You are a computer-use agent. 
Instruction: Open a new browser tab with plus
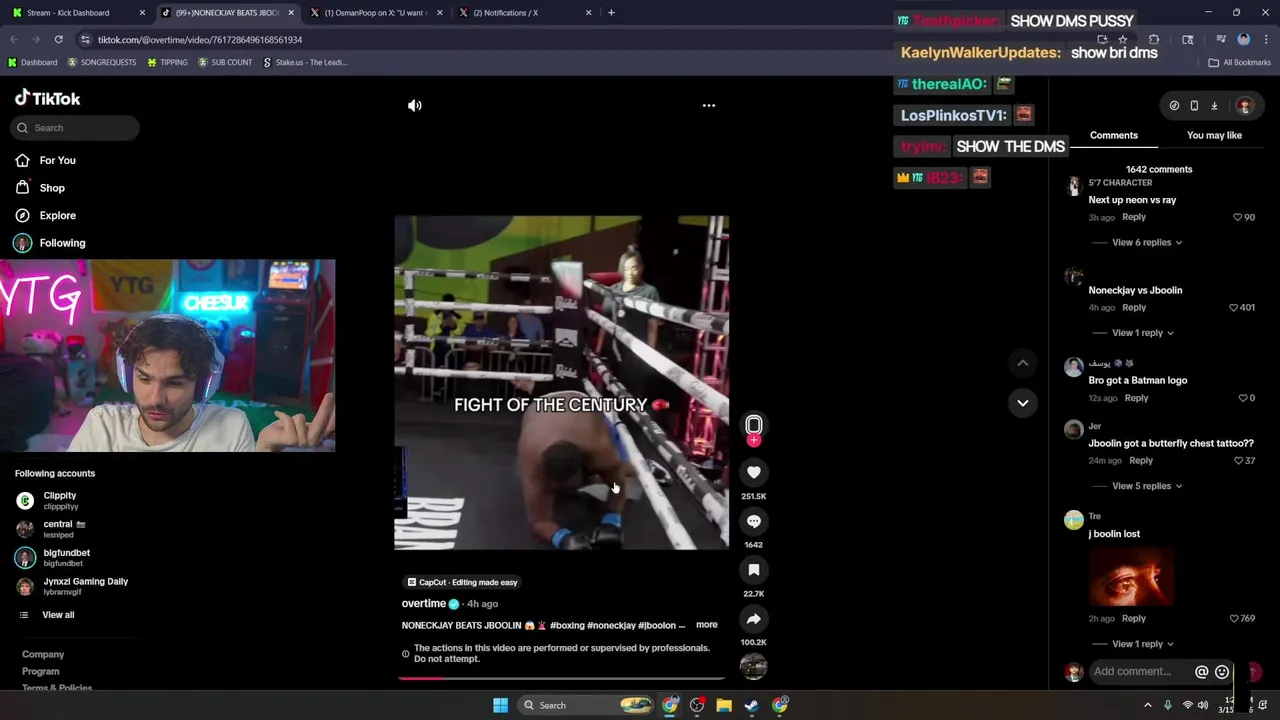[x=611, y=13]
